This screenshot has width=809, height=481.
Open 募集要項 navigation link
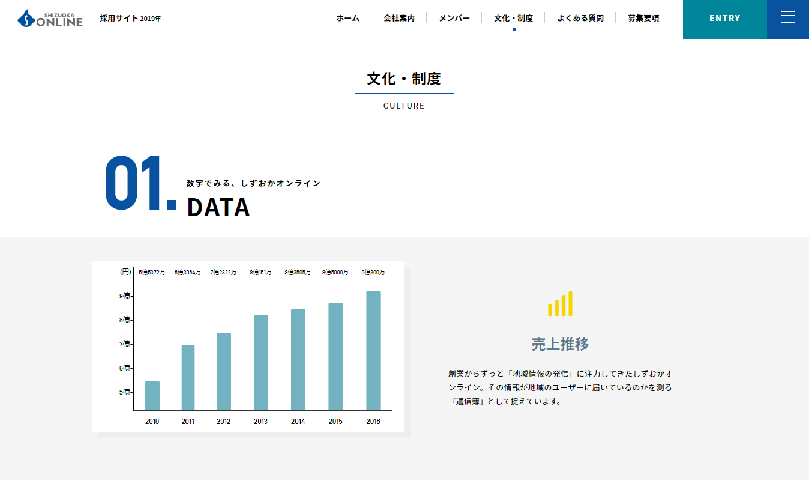(643, 18)
